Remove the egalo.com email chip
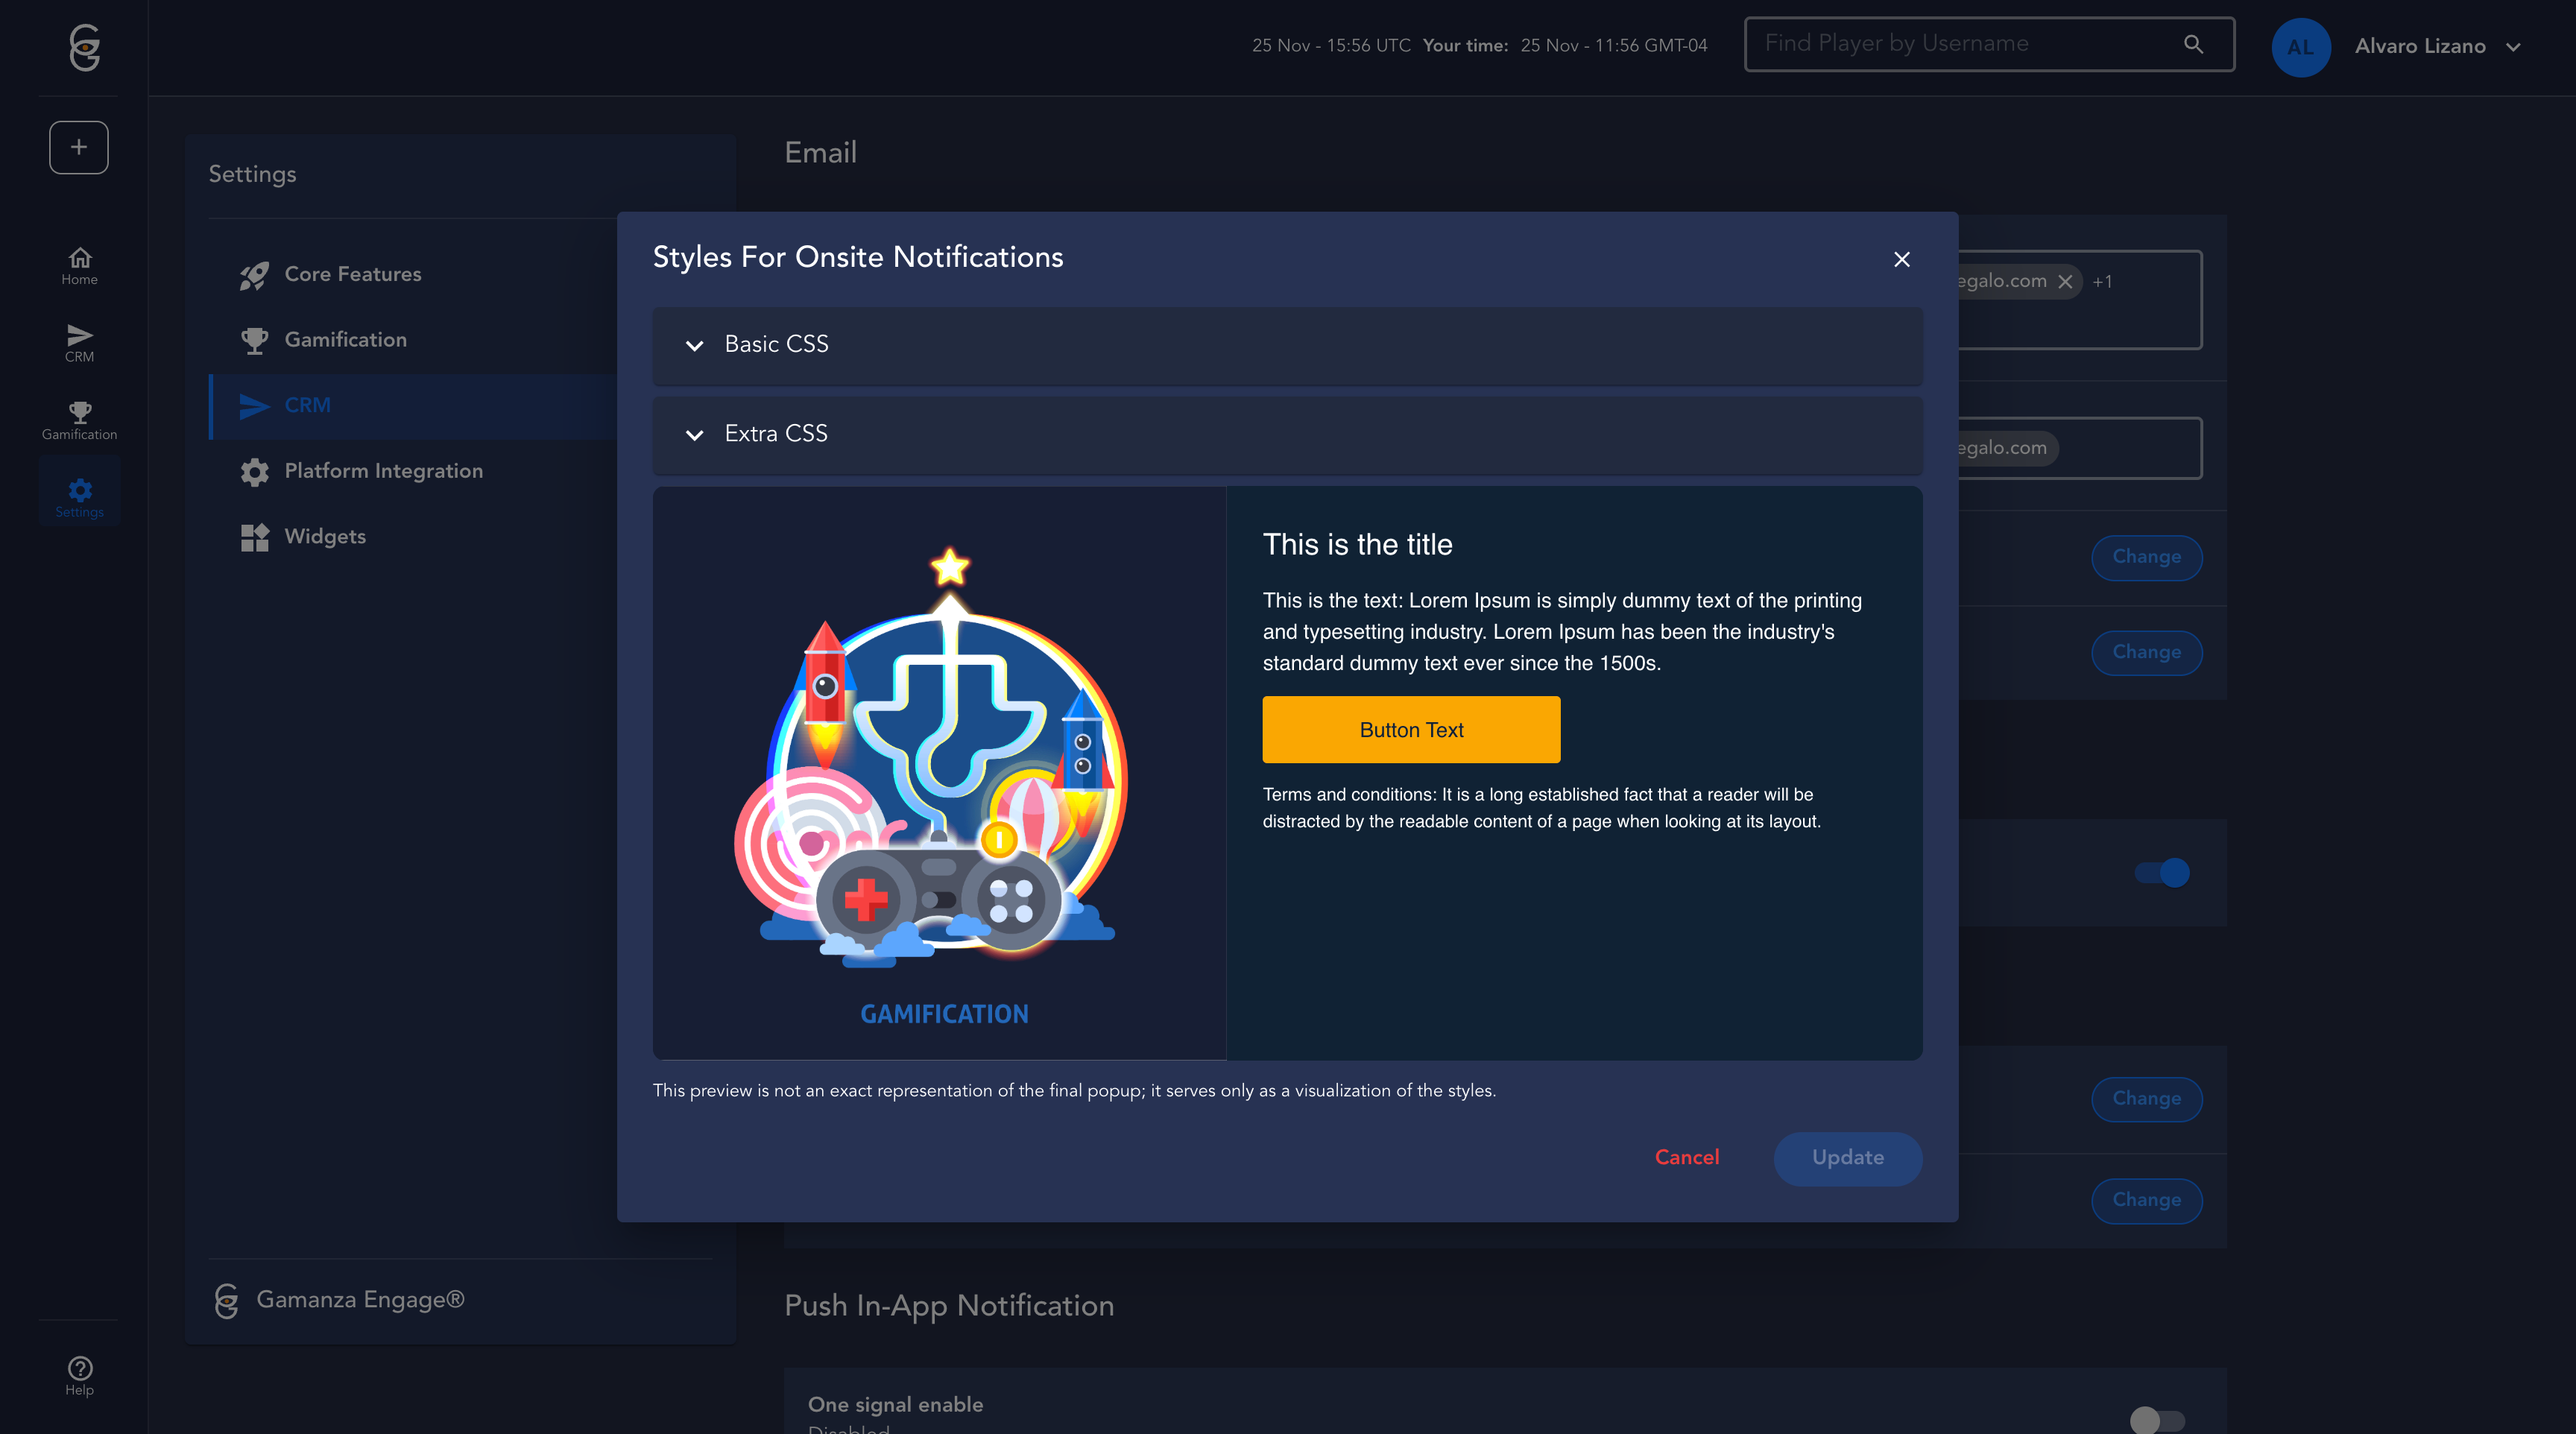Screen dimensions: 2576x1434 (2065, 282)
